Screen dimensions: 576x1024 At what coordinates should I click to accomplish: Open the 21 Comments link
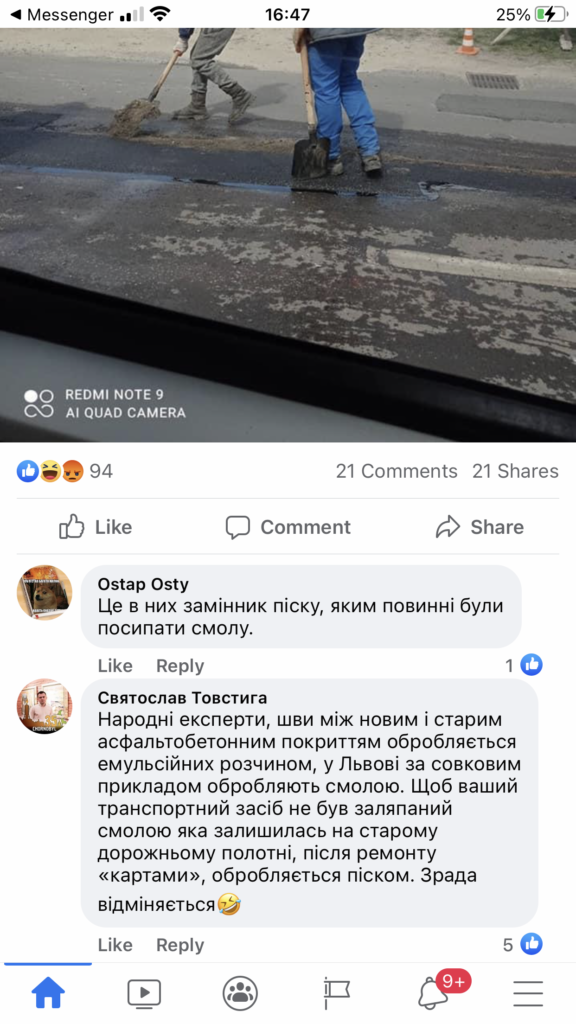396,471
